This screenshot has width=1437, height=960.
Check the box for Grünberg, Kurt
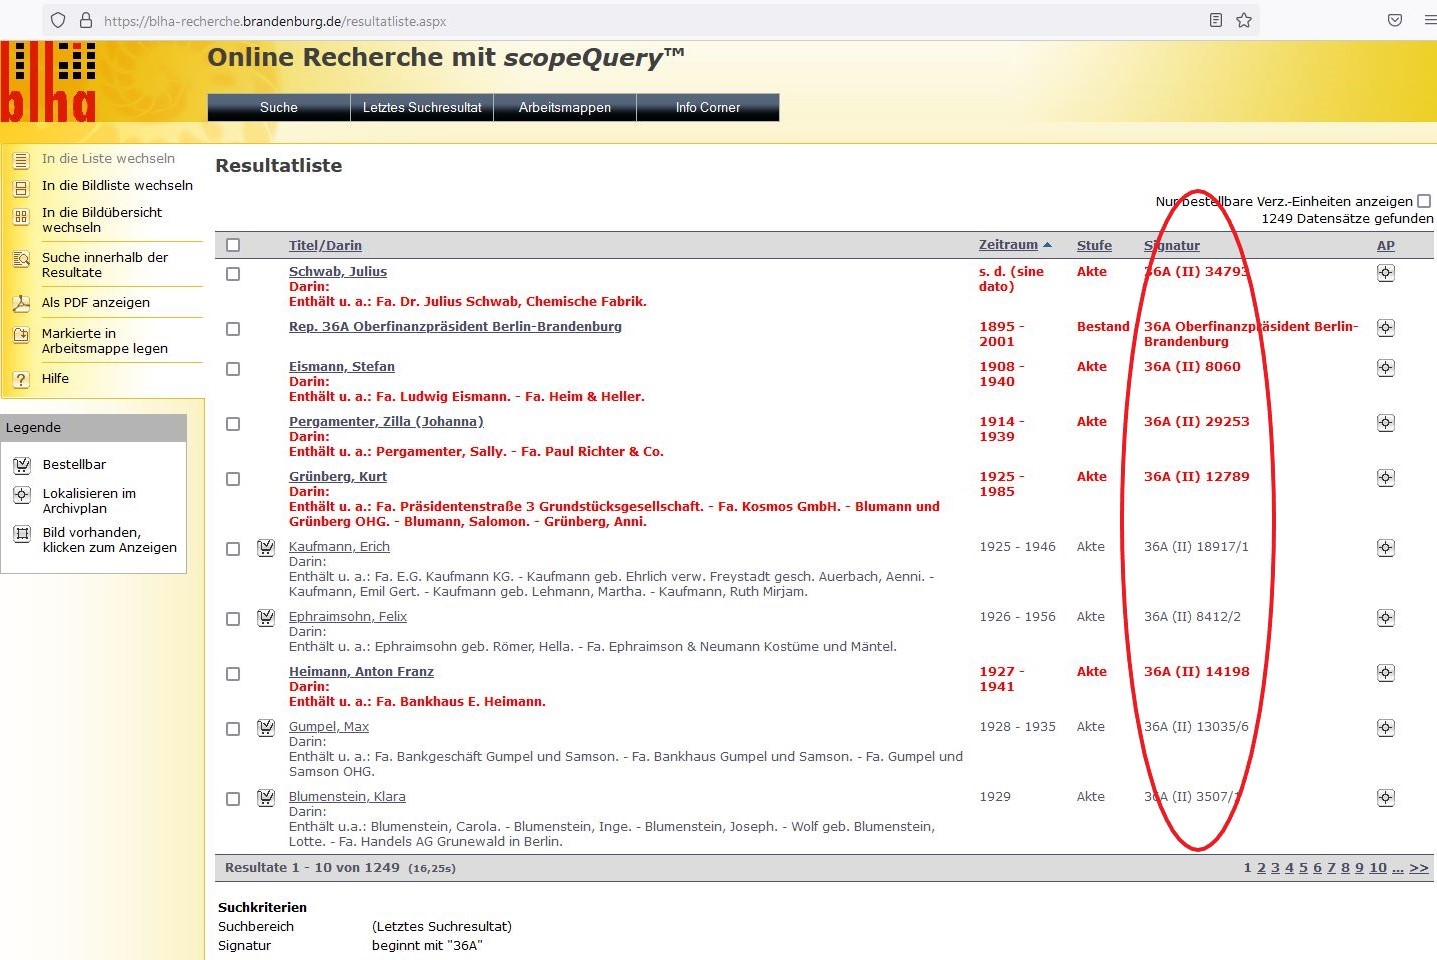coord(233,479)
